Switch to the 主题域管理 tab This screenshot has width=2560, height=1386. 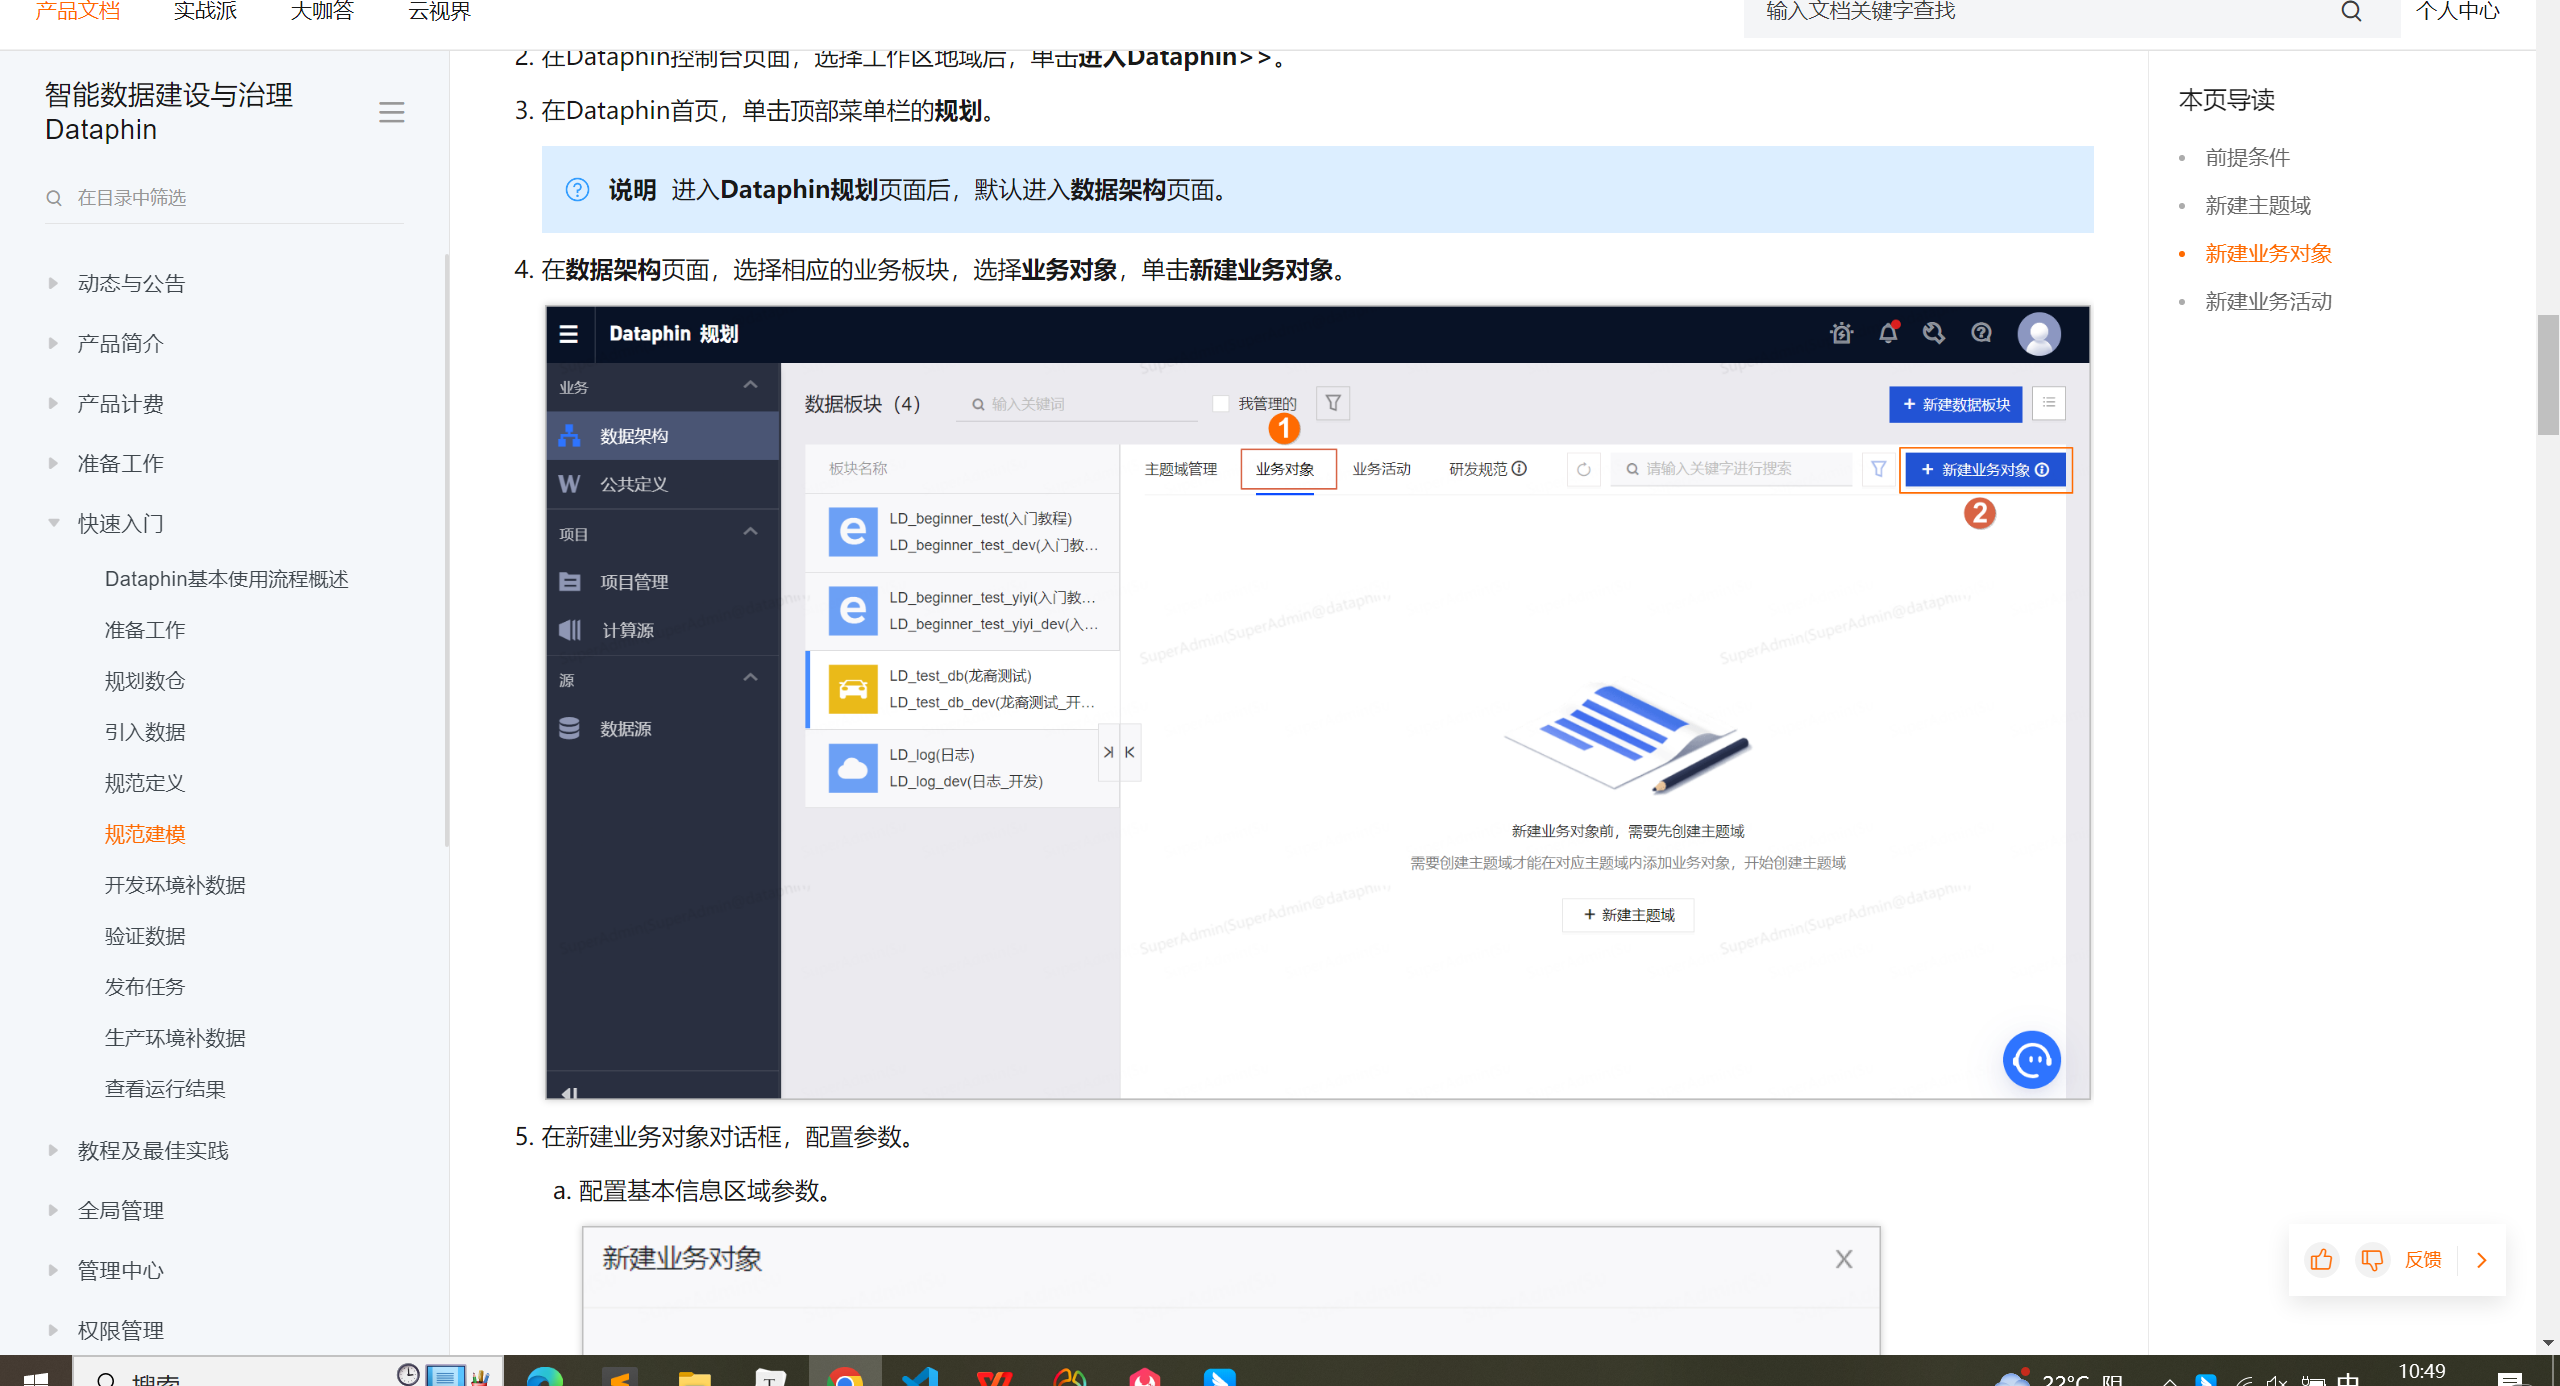coord(1180,469)
